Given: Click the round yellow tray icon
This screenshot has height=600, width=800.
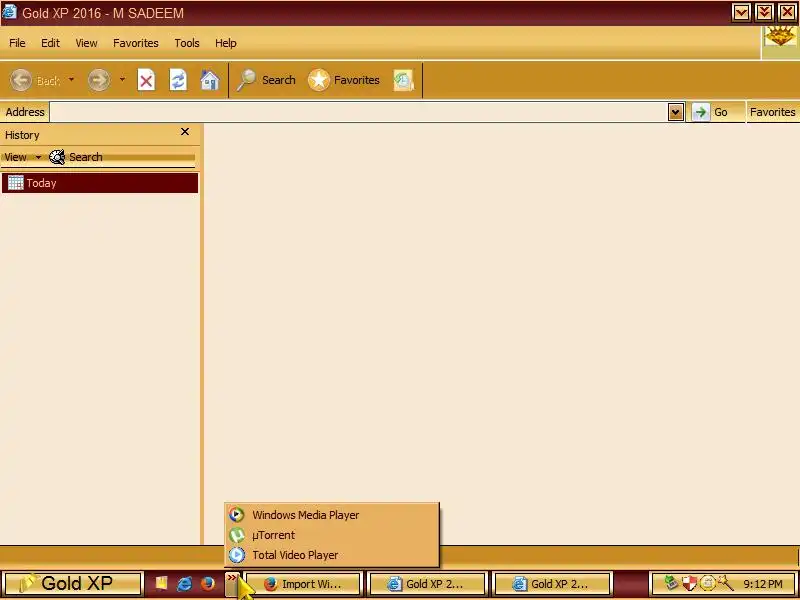Looking at the screenshot, I should pos(707,583).
